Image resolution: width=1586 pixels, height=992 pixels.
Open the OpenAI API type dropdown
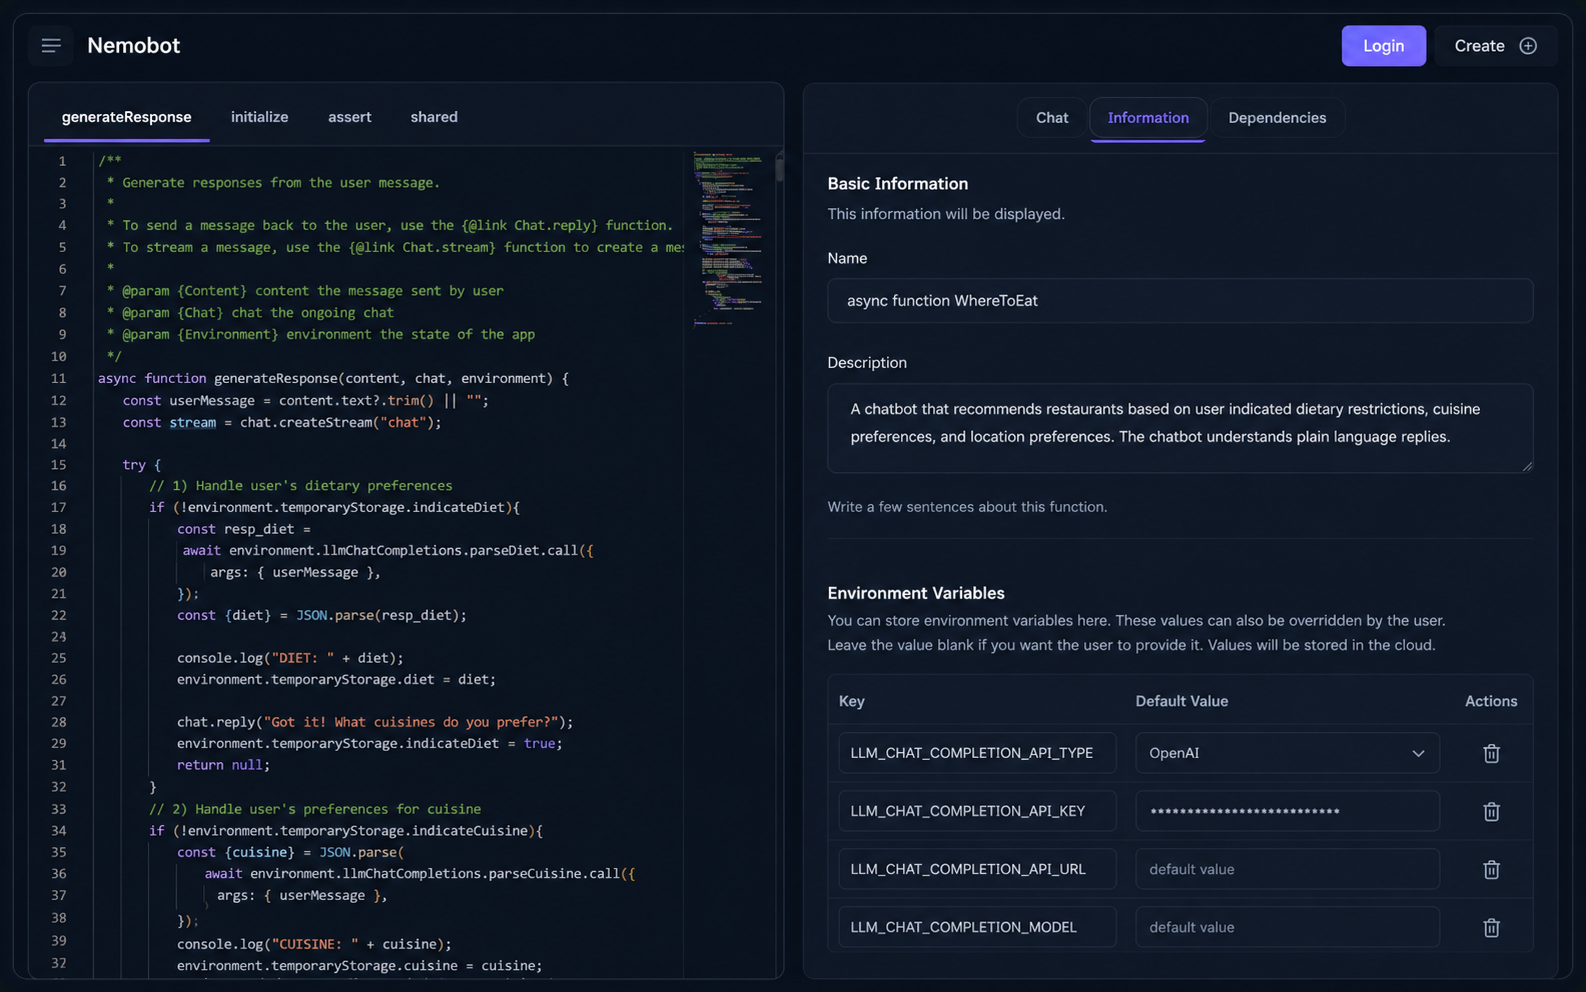click(x=1287, y=753)
